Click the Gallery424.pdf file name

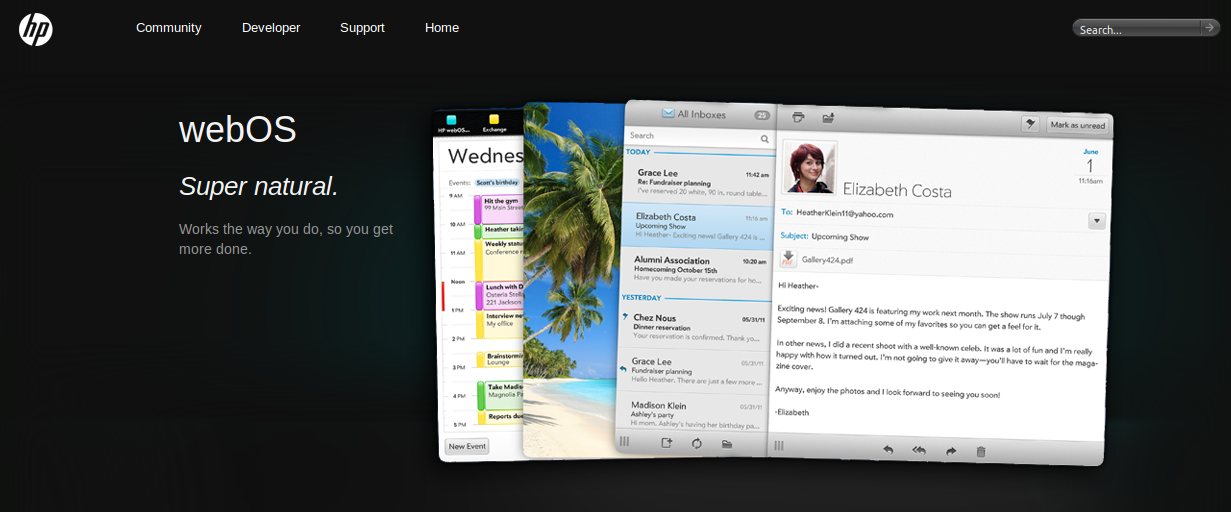click(827, 260)
